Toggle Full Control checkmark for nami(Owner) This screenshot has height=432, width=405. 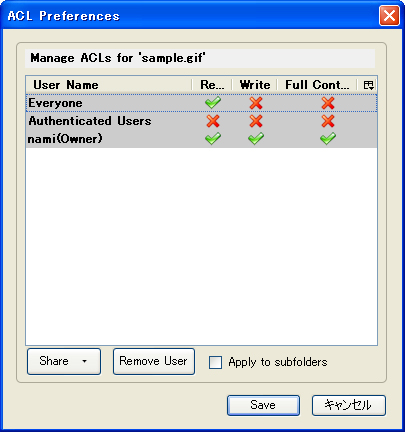pos(328,139)
